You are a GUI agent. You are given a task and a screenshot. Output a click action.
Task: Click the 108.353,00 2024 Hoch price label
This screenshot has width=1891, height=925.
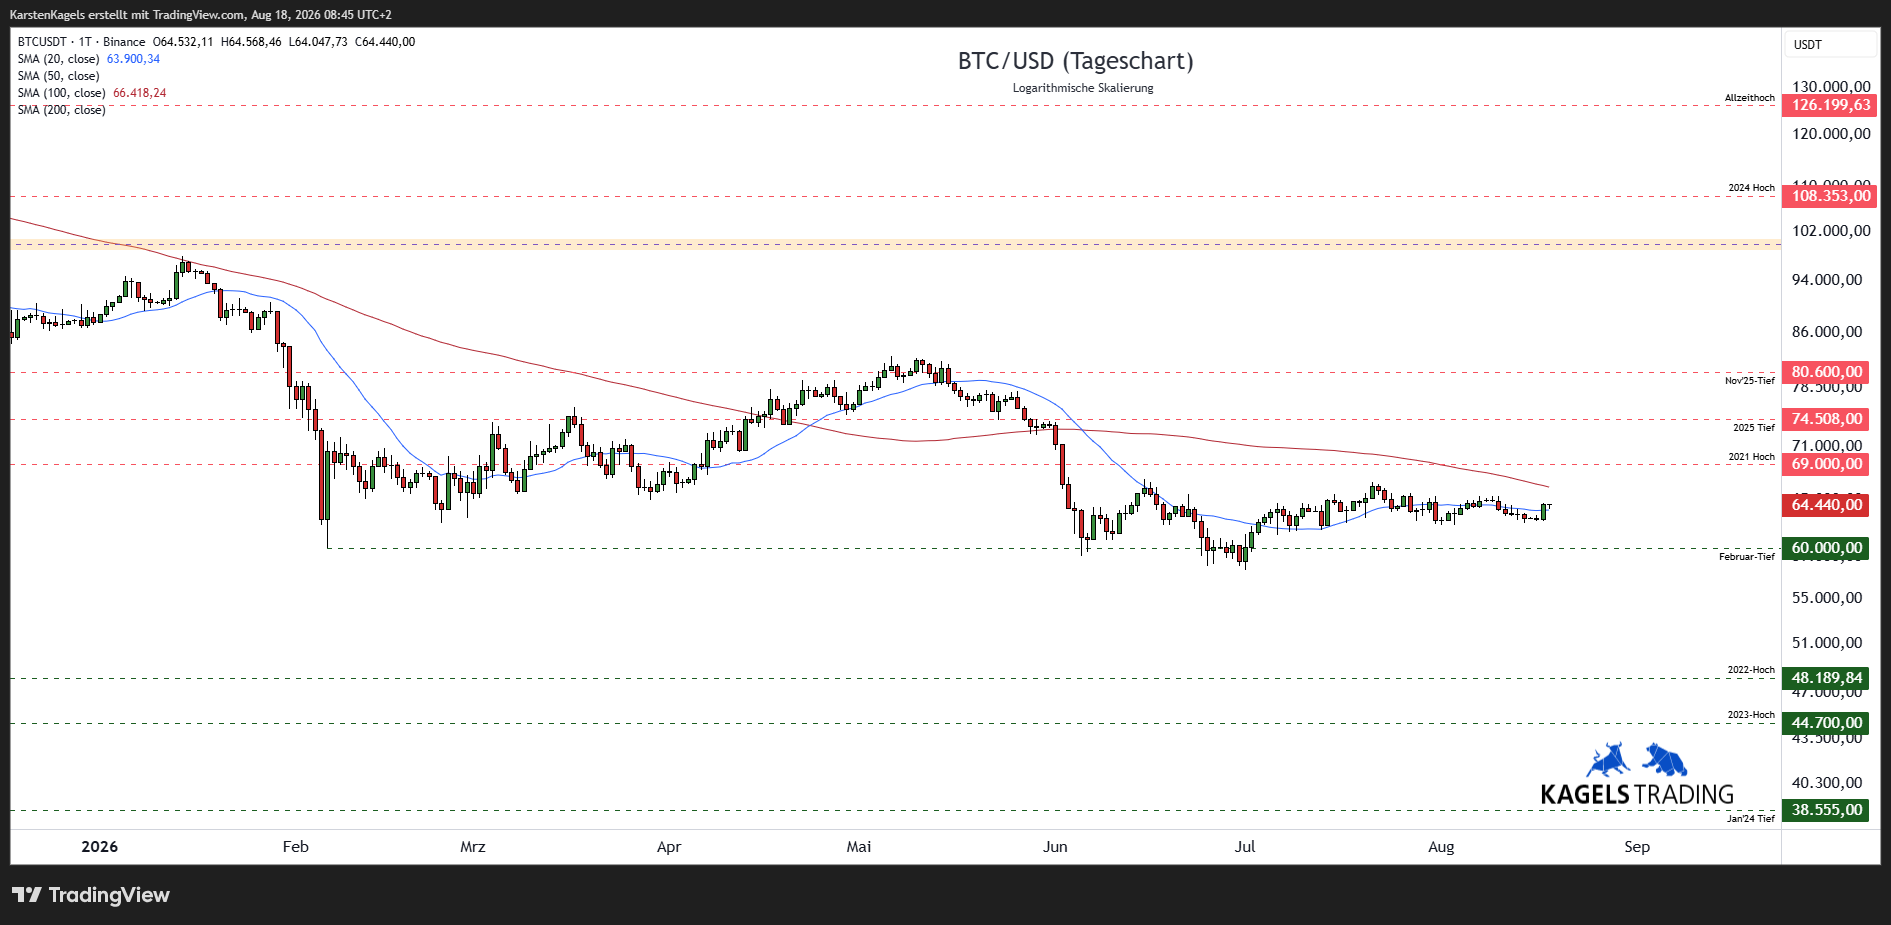pos(1830,196)
